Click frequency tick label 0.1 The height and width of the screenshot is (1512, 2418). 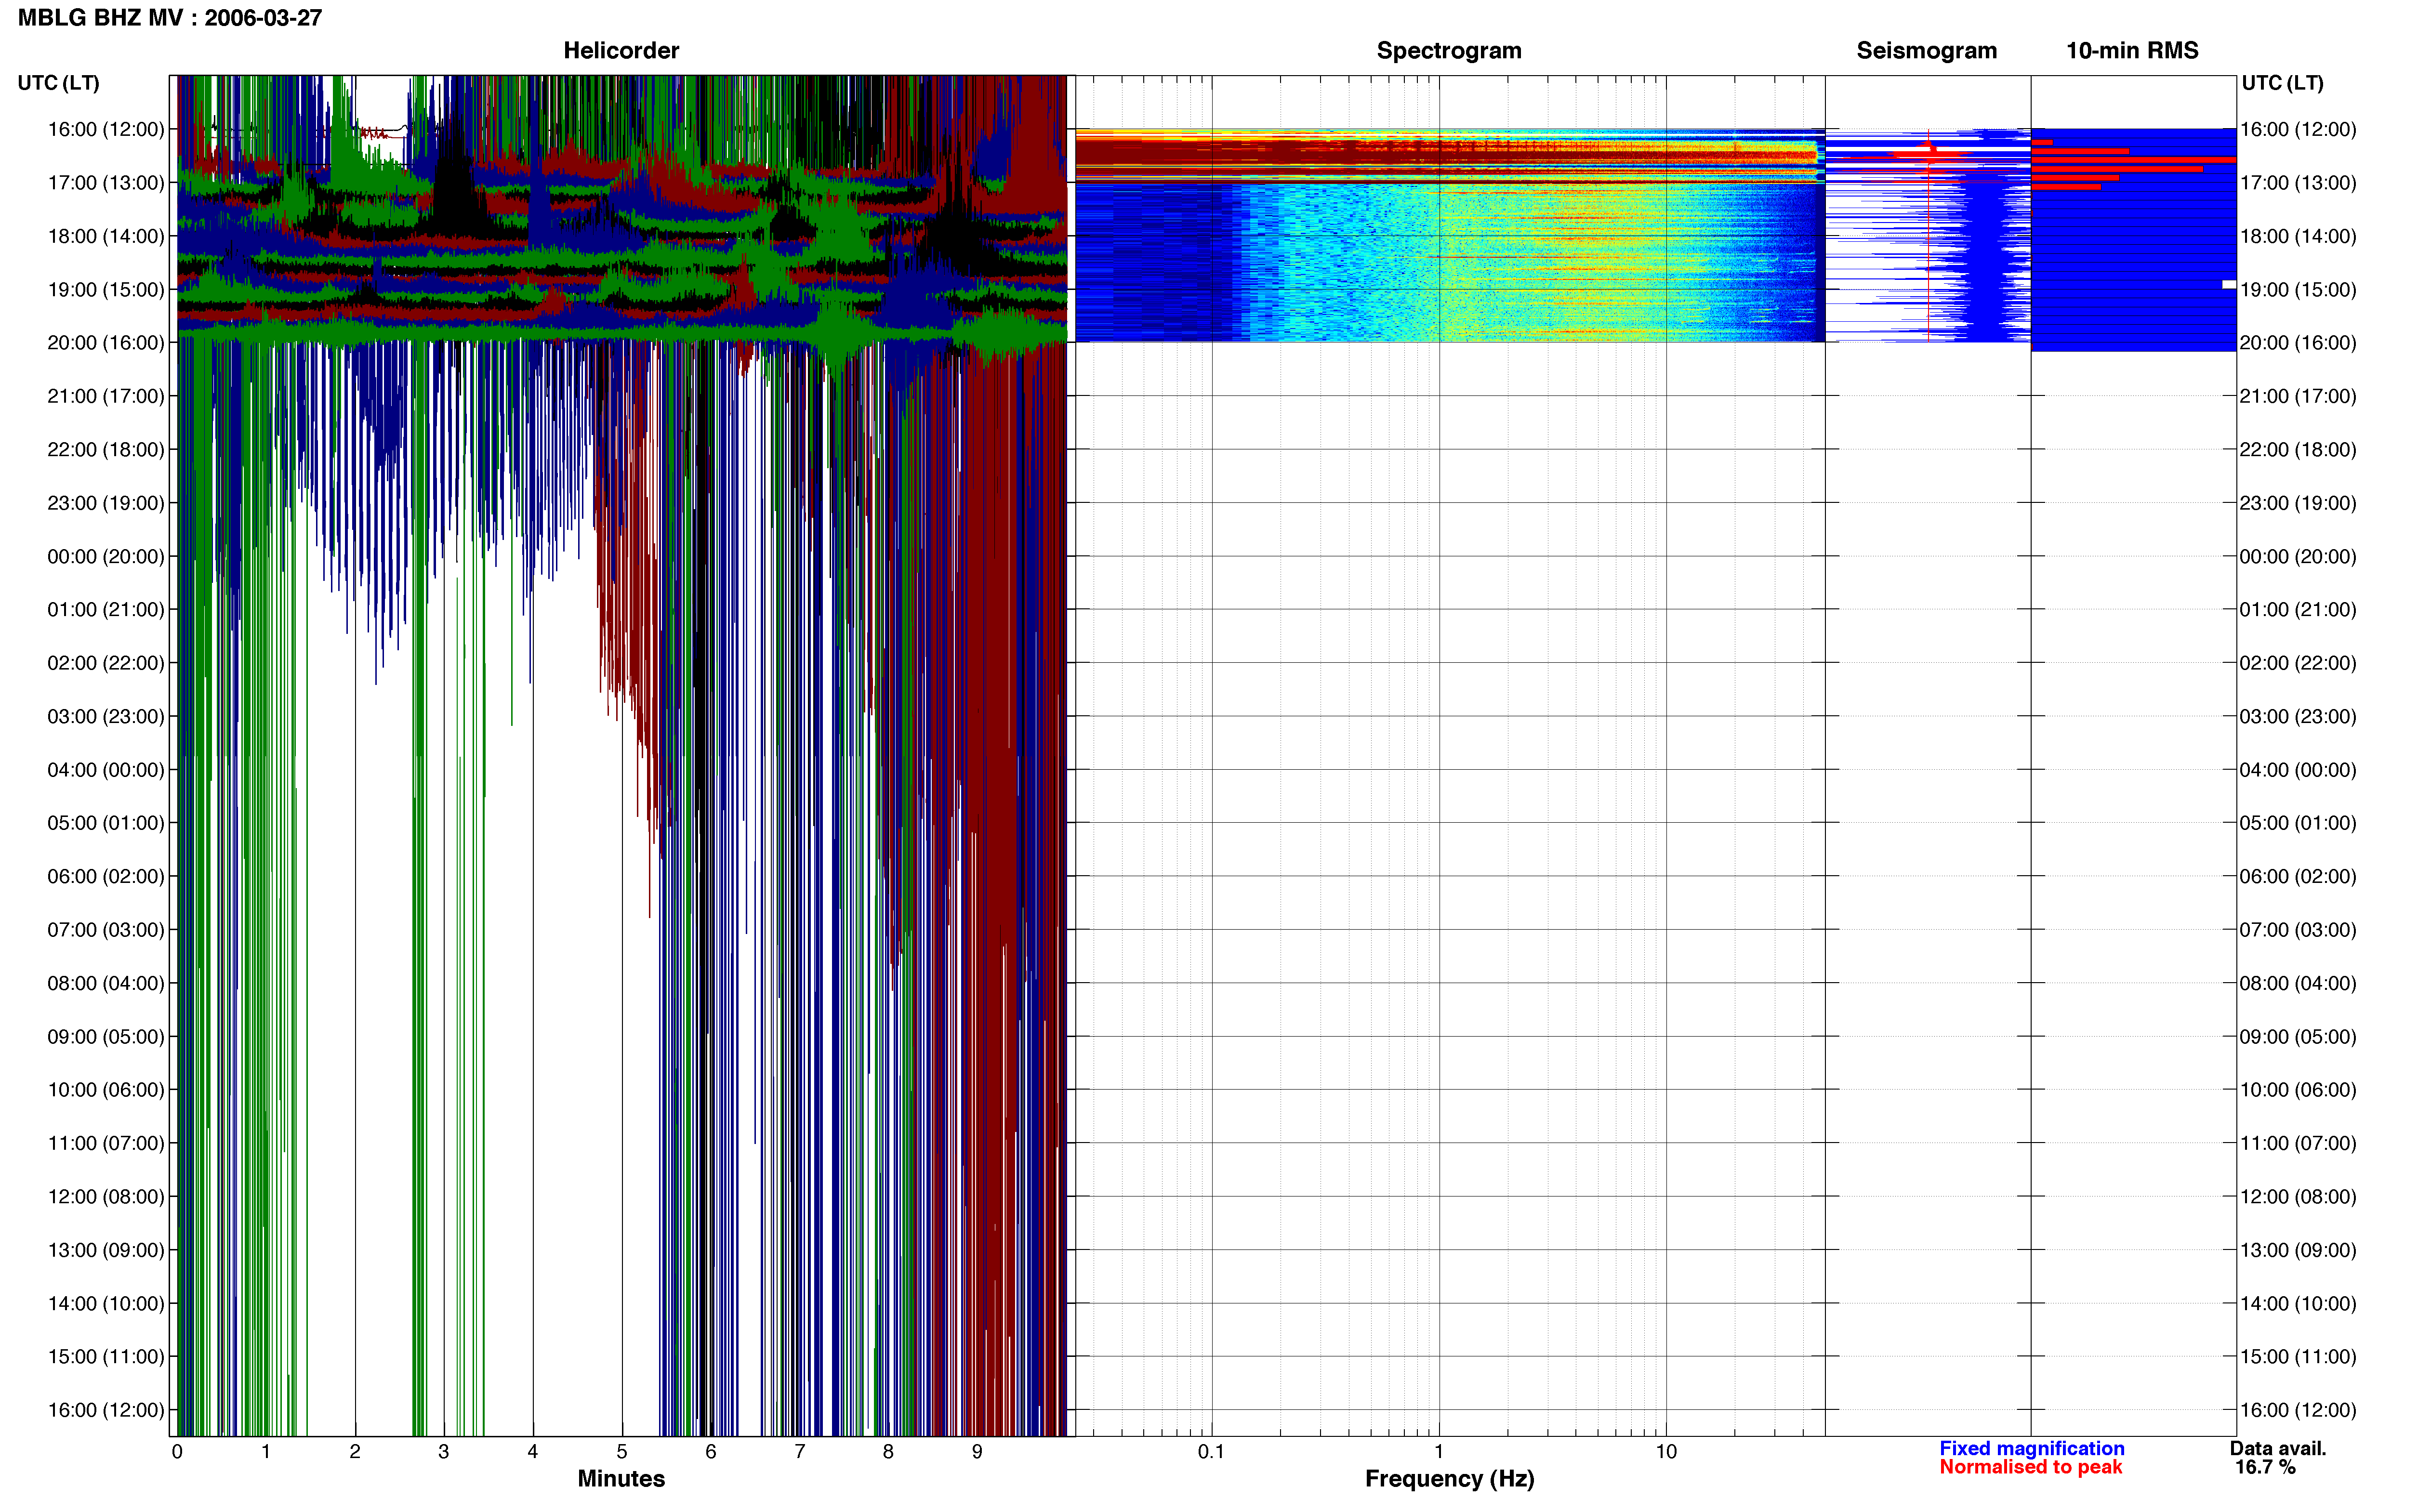point(1211,1452)
